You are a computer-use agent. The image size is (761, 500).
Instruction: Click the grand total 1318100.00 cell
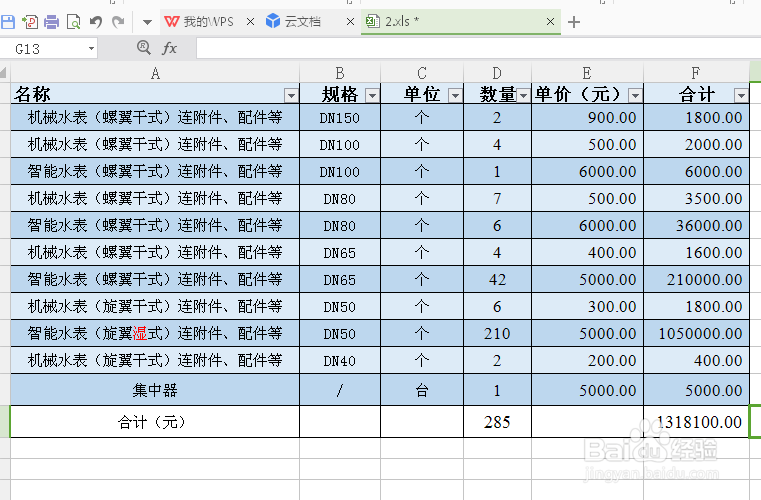tap(696, 422)
